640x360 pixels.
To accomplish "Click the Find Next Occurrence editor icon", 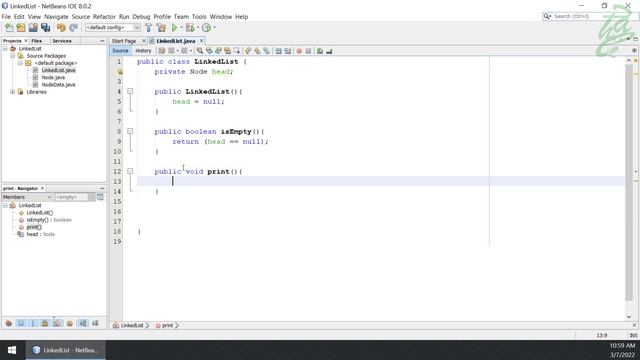I will [218, 51].
